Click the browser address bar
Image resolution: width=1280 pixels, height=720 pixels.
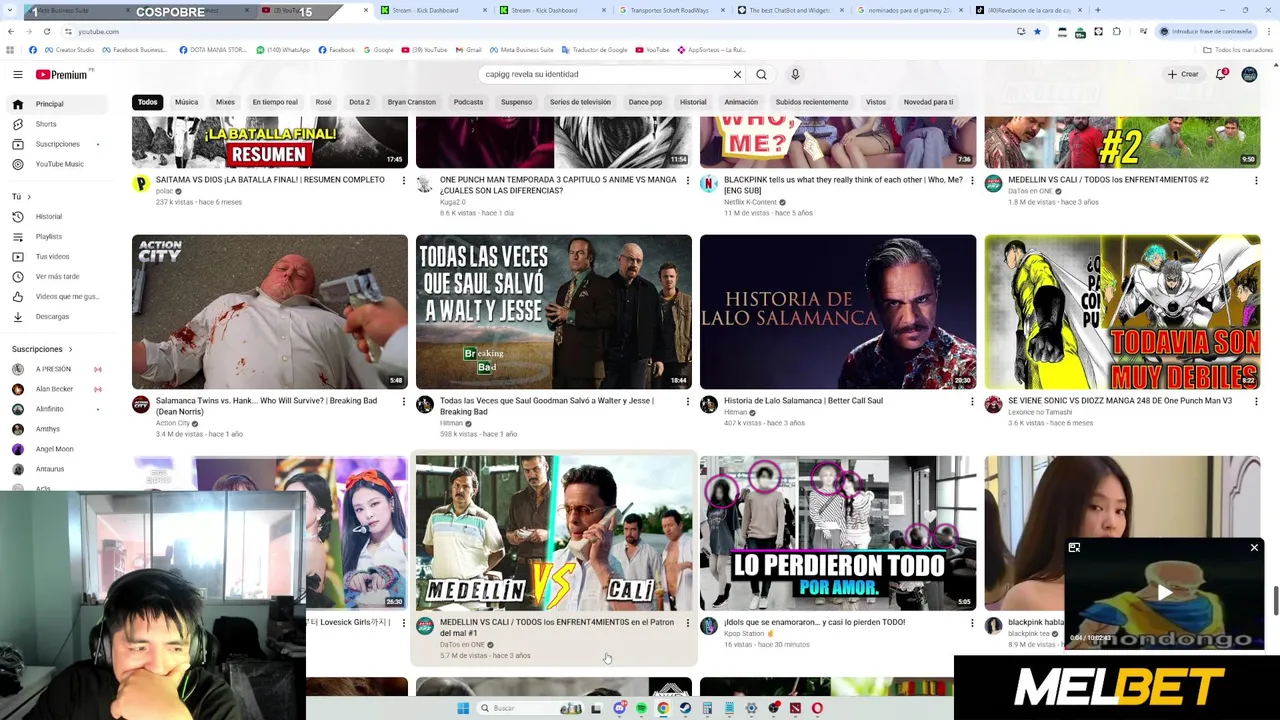point(540,31)
